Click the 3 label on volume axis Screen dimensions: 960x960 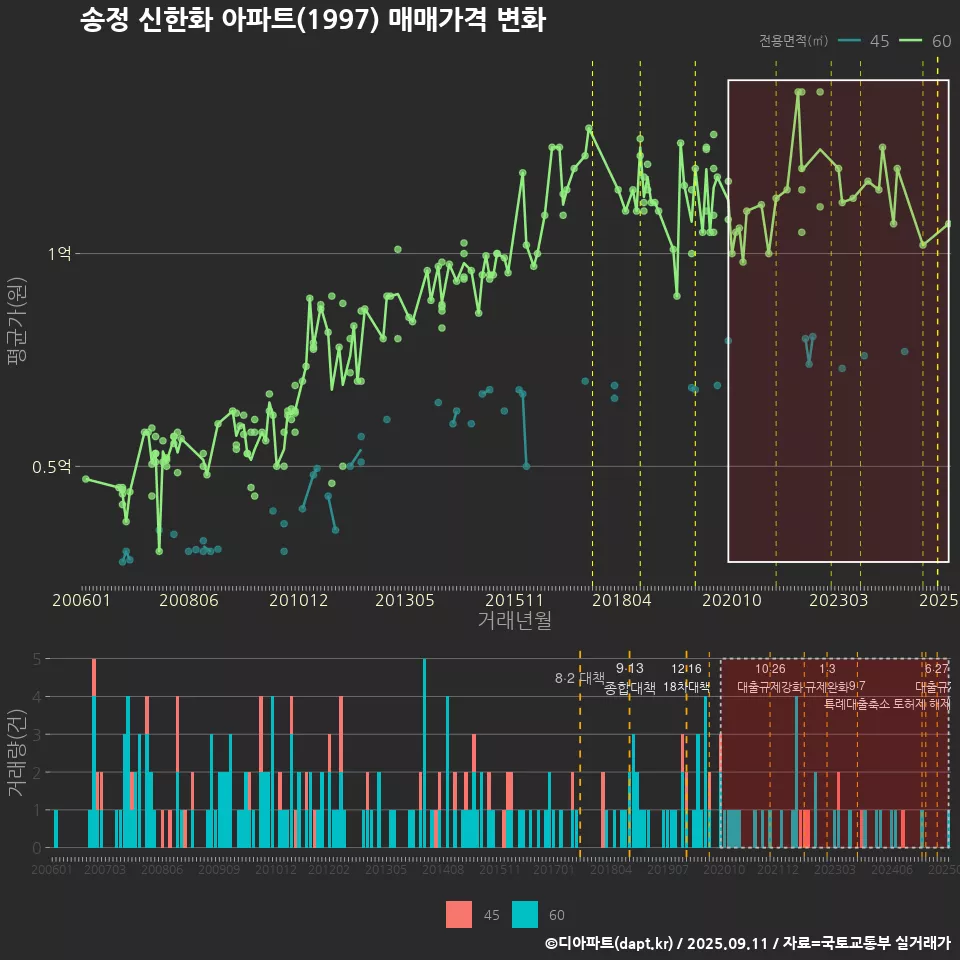[37, 735]
